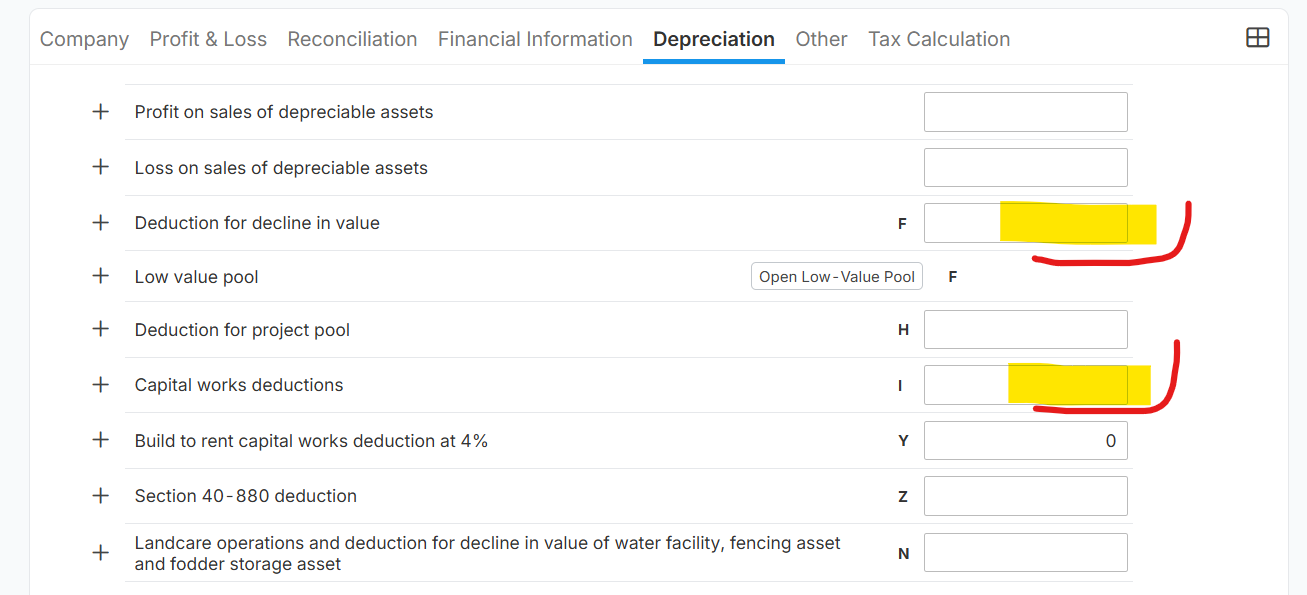Image resolution: width=1307 pixels, height=595 pixels.
Task: Click plus icon beside Landcare operations row
Action: click(x=101, y=553)
